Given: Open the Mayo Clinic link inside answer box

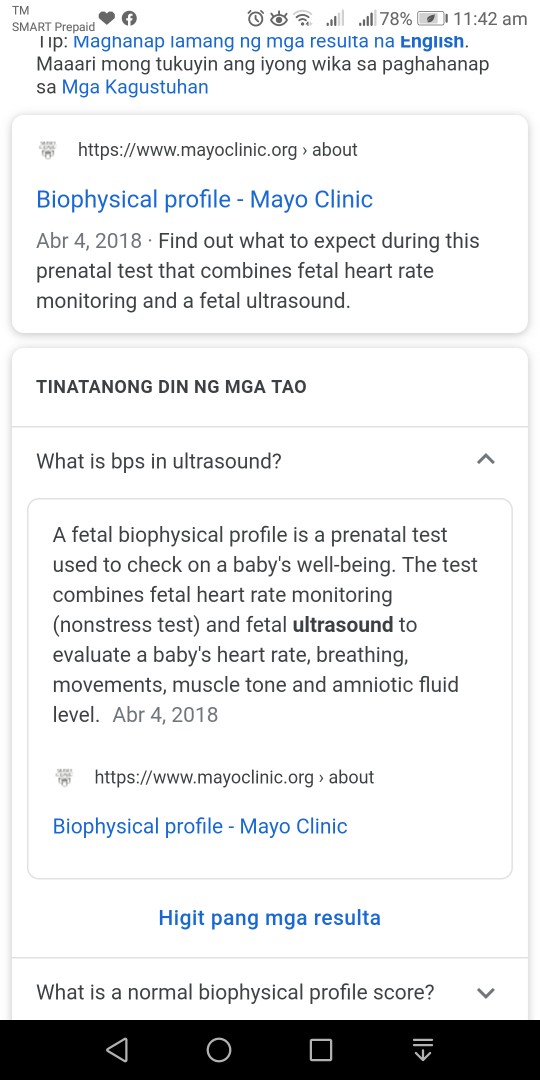Looking at the screenshot, I should pos(200,826).
